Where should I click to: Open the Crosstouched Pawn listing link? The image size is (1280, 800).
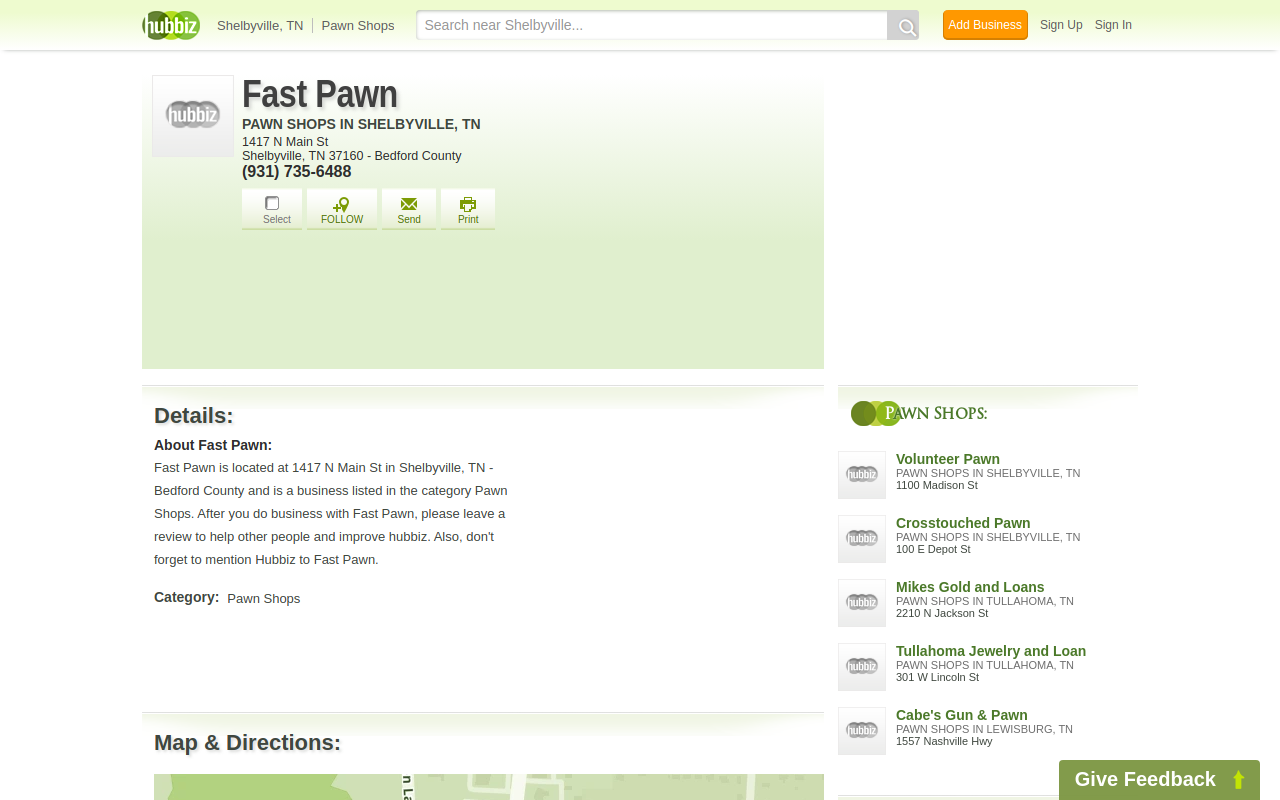click(x=963, y=523)
